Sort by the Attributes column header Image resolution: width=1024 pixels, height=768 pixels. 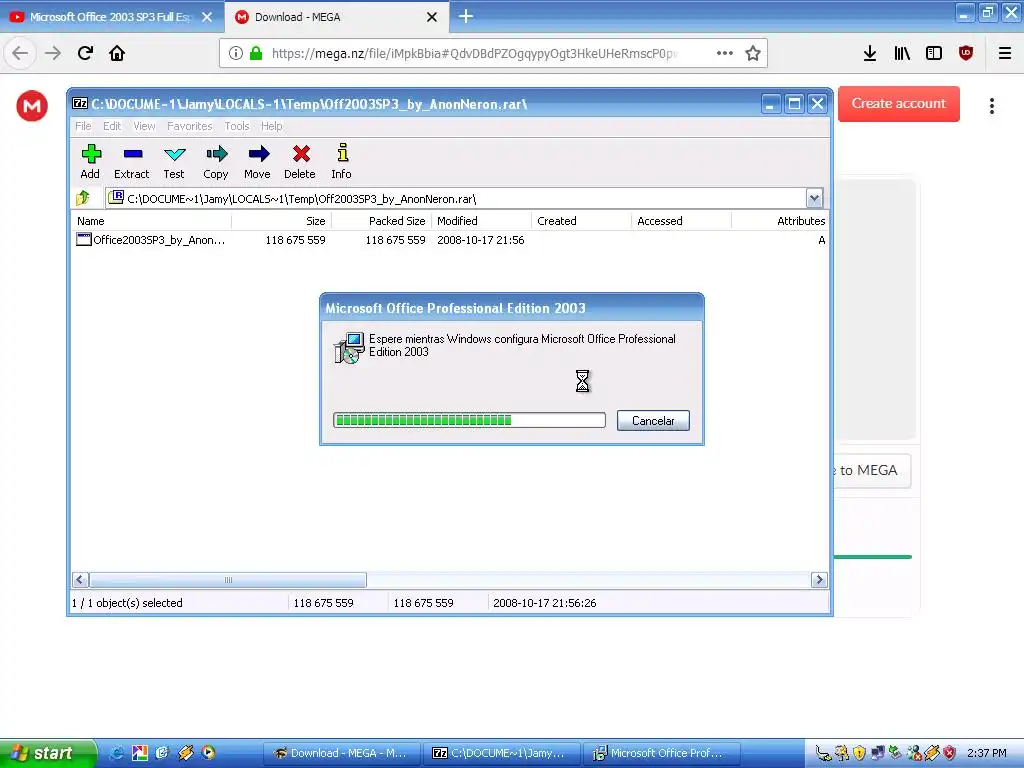point(780,221)
